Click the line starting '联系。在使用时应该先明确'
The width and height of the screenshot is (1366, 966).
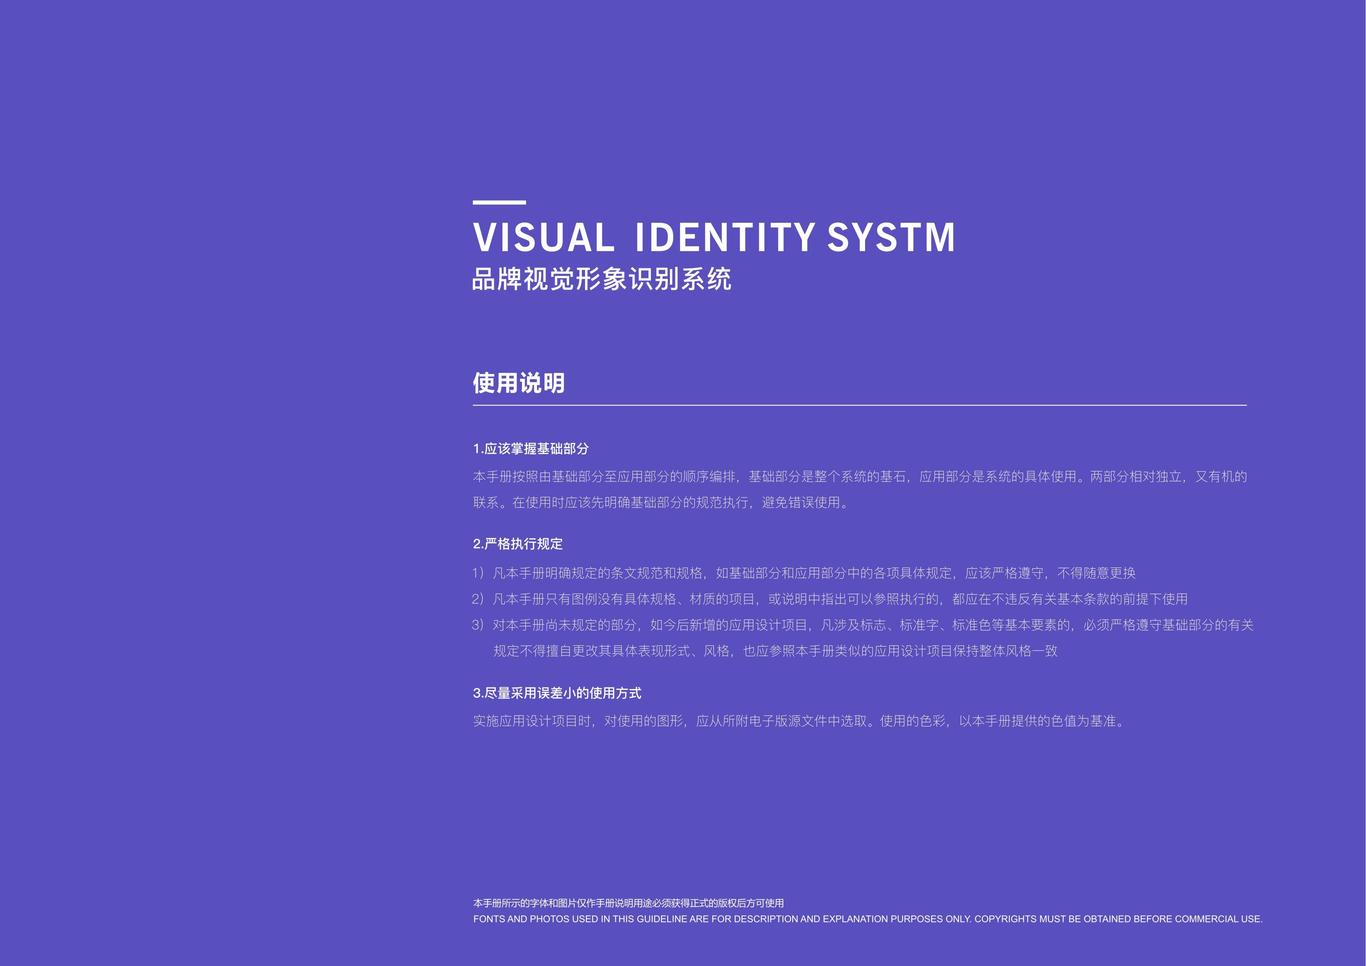coord(663,503)
